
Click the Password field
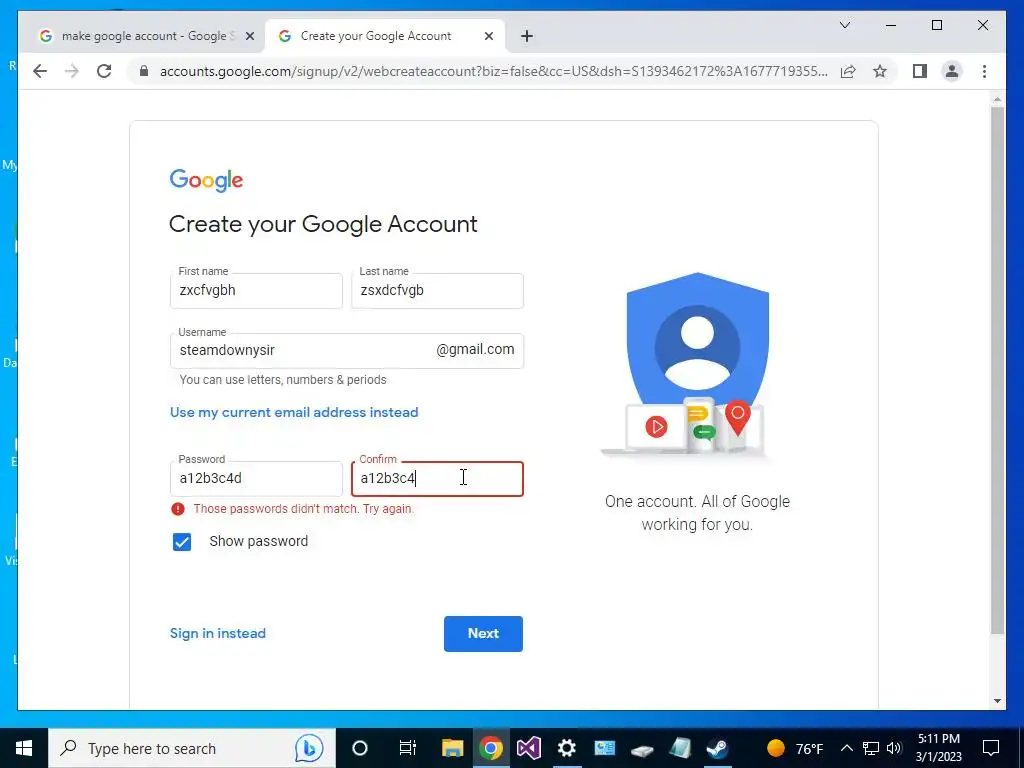256,479
